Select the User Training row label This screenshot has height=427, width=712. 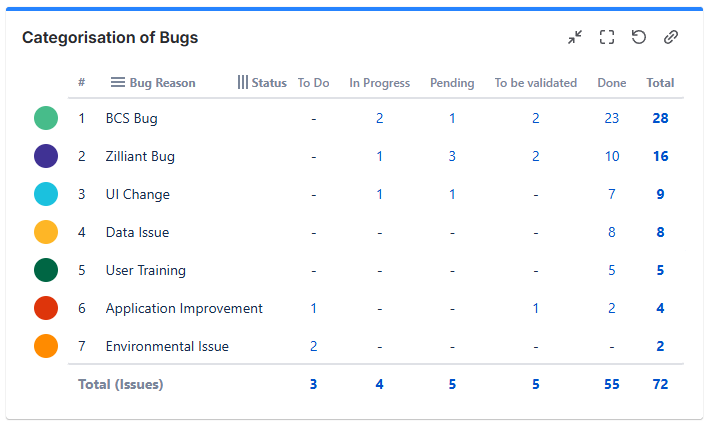pyautogui.click(x=146, y=270)
